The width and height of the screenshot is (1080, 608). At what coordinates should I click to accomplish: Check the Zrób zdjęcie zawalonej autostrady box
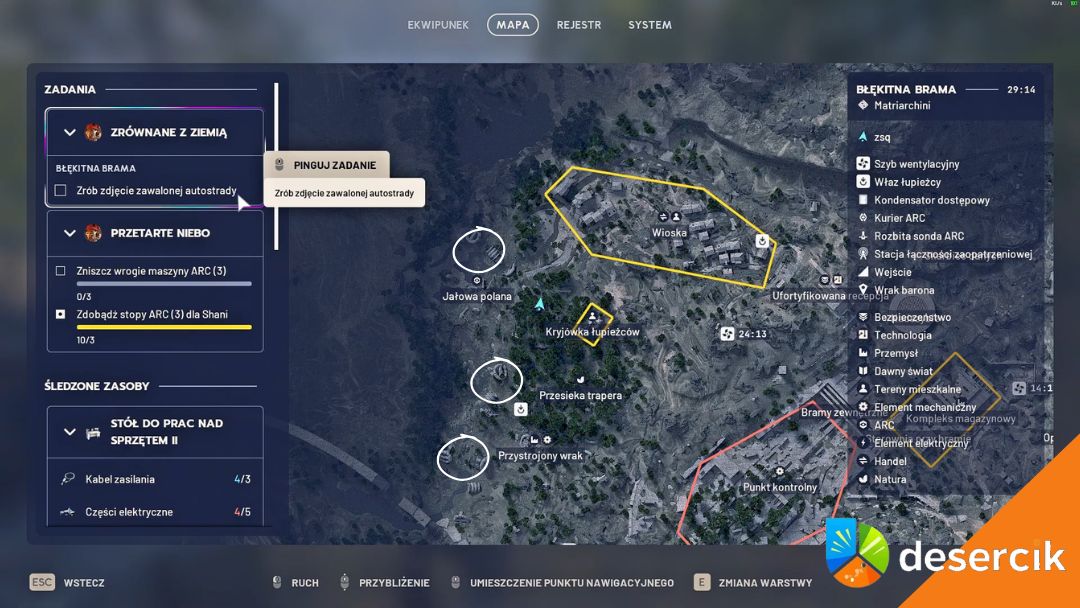click(x=61, y=190)
